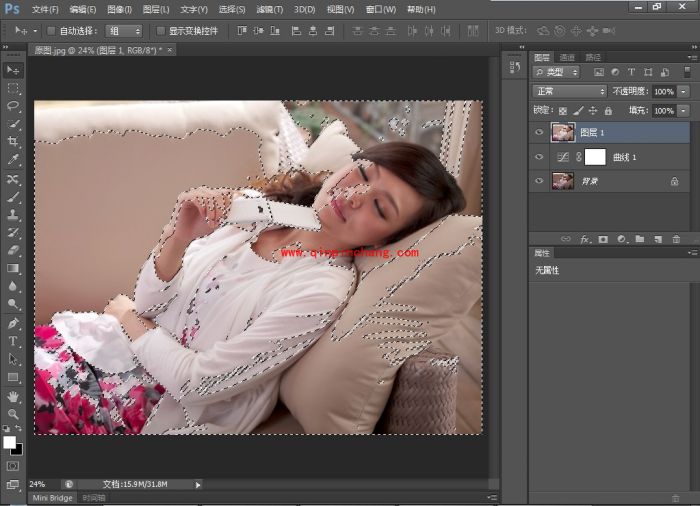
Task: Activate the Hand tool
Action: tap(13, 396)
